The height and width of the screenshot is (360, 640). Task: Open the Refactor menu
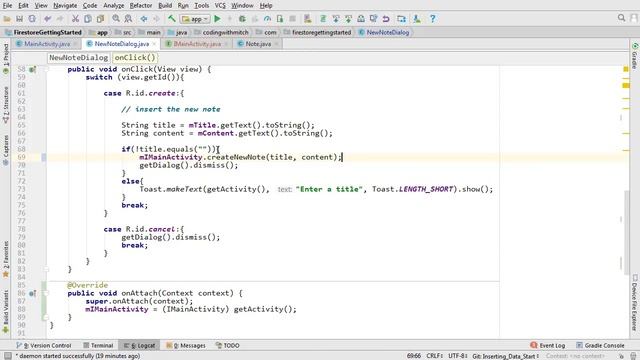(141, 5)
